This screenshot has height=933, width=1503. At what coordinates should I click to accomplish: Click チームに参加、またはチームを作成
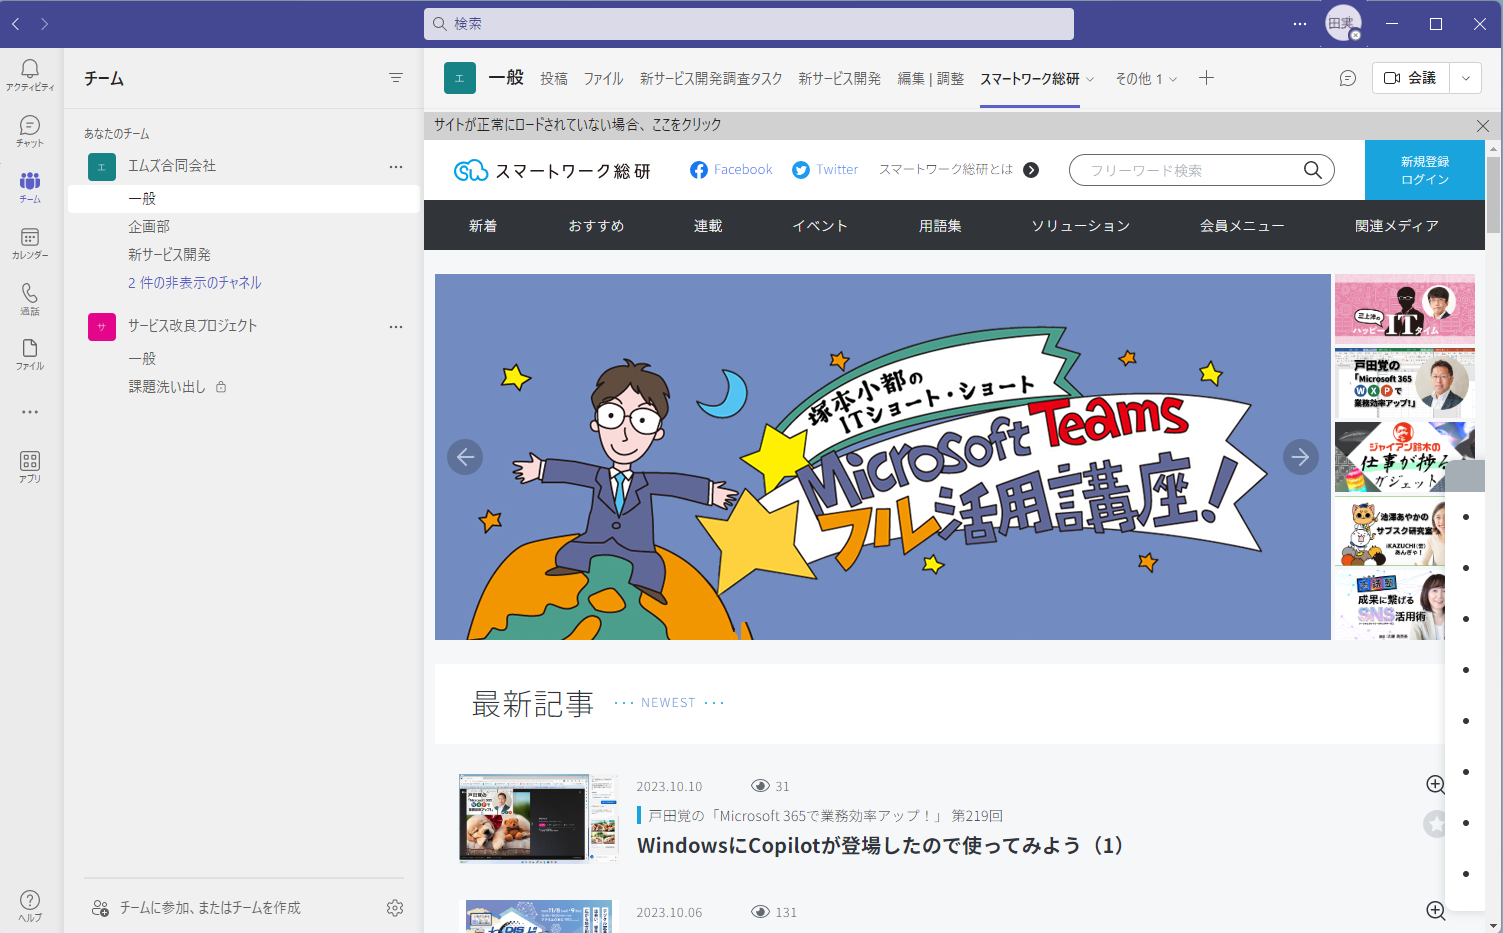coord(196,908)
